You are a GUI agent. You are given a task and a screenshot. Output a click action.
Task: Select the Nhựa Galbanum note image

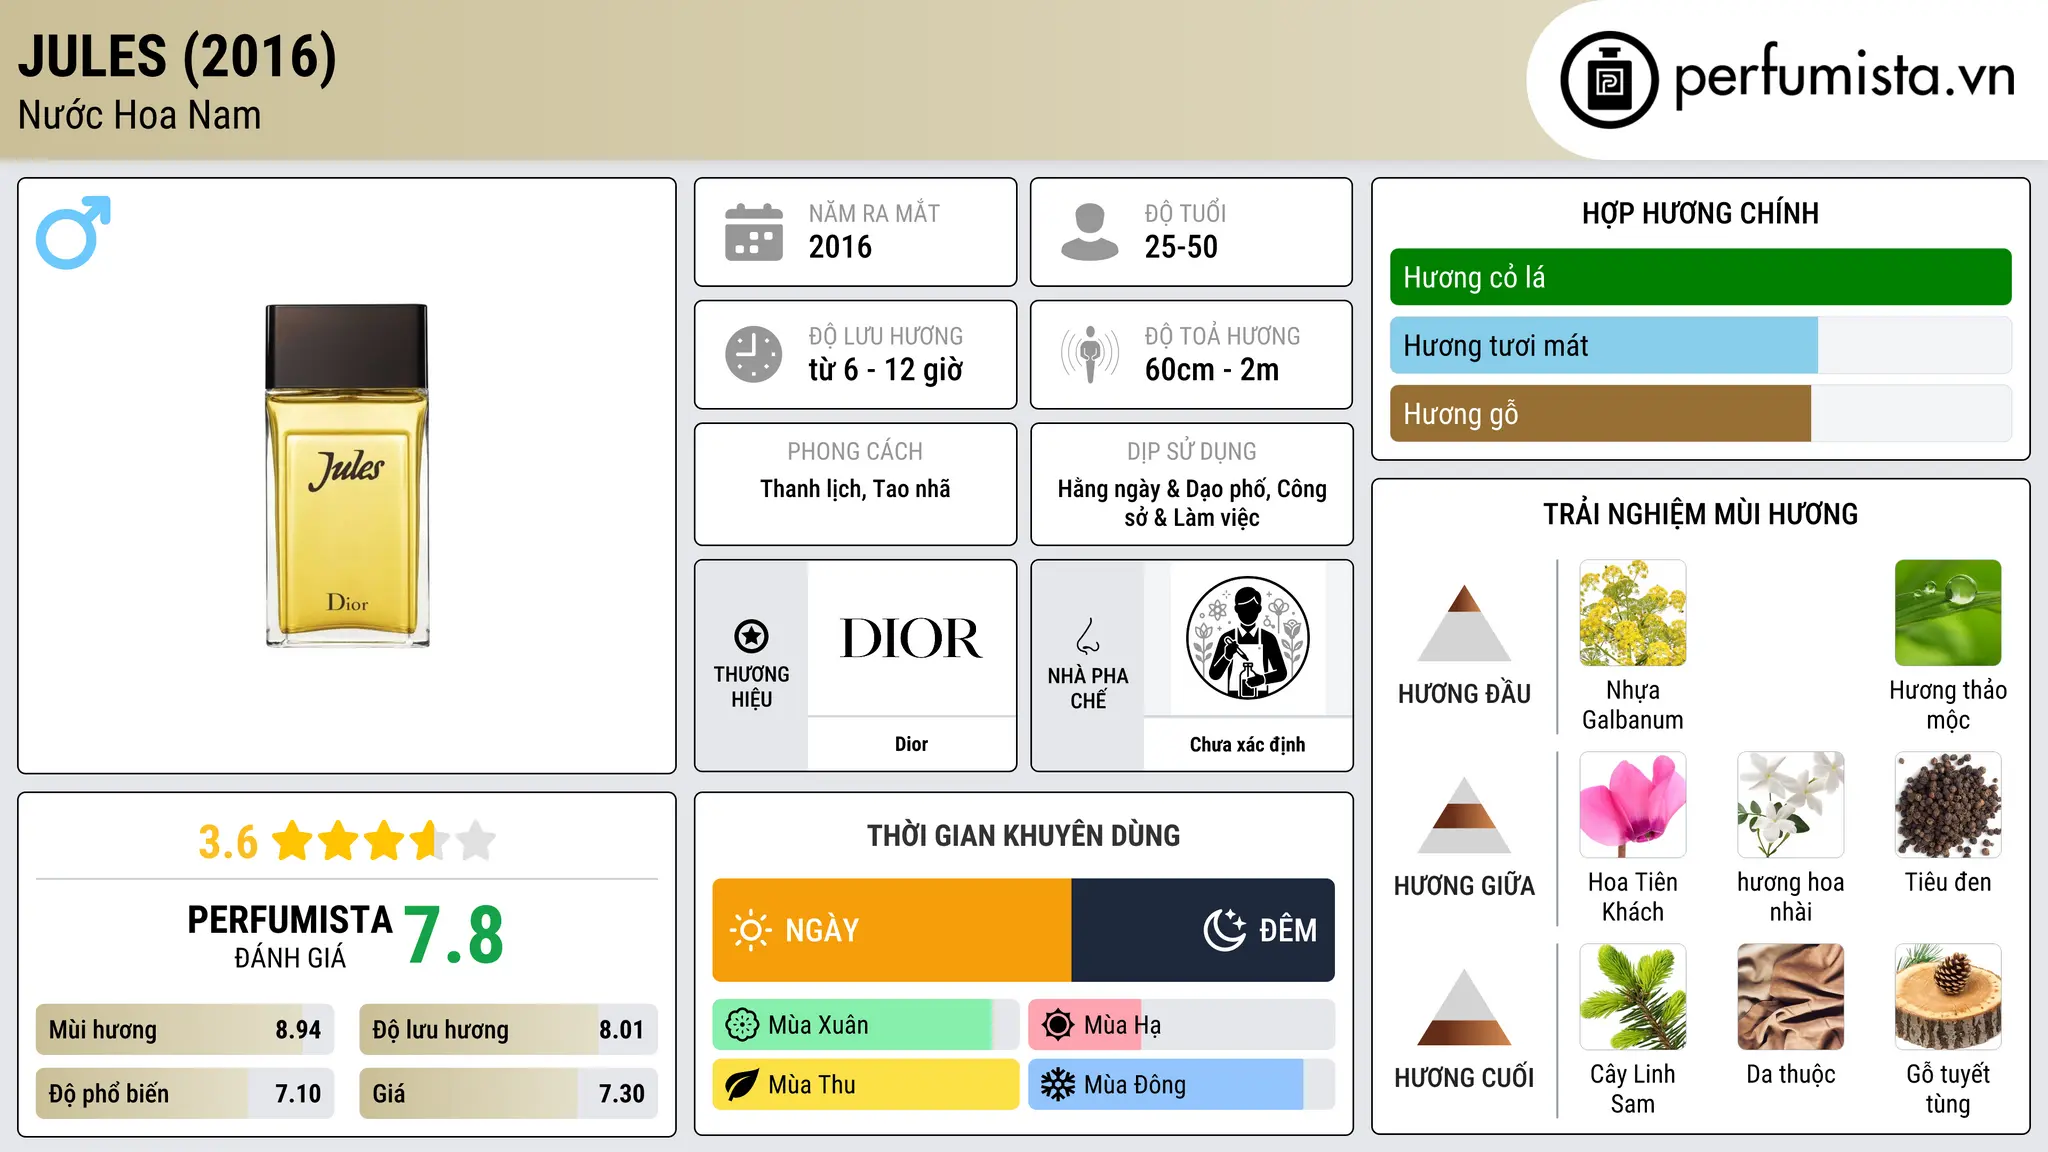(x=1632, y=612)
